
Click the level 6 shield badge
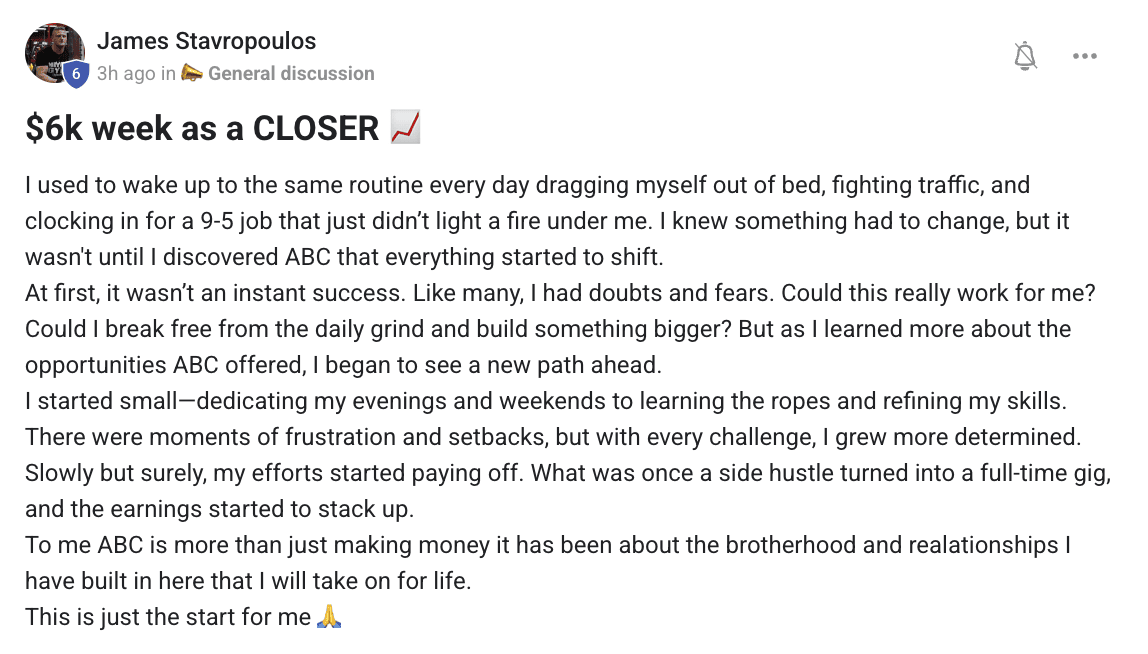click(75, 74)
